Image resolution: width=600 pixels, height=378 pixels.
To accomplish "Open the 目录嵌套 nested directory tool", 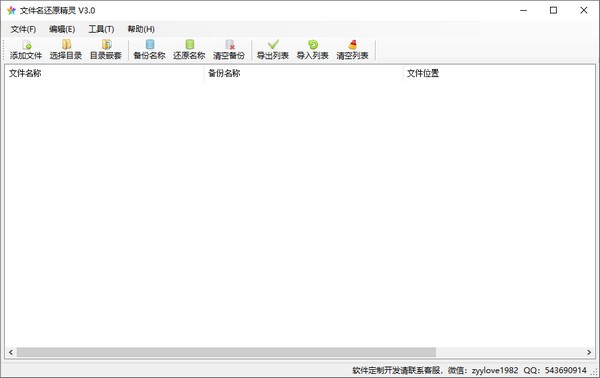I will point(106,50).
